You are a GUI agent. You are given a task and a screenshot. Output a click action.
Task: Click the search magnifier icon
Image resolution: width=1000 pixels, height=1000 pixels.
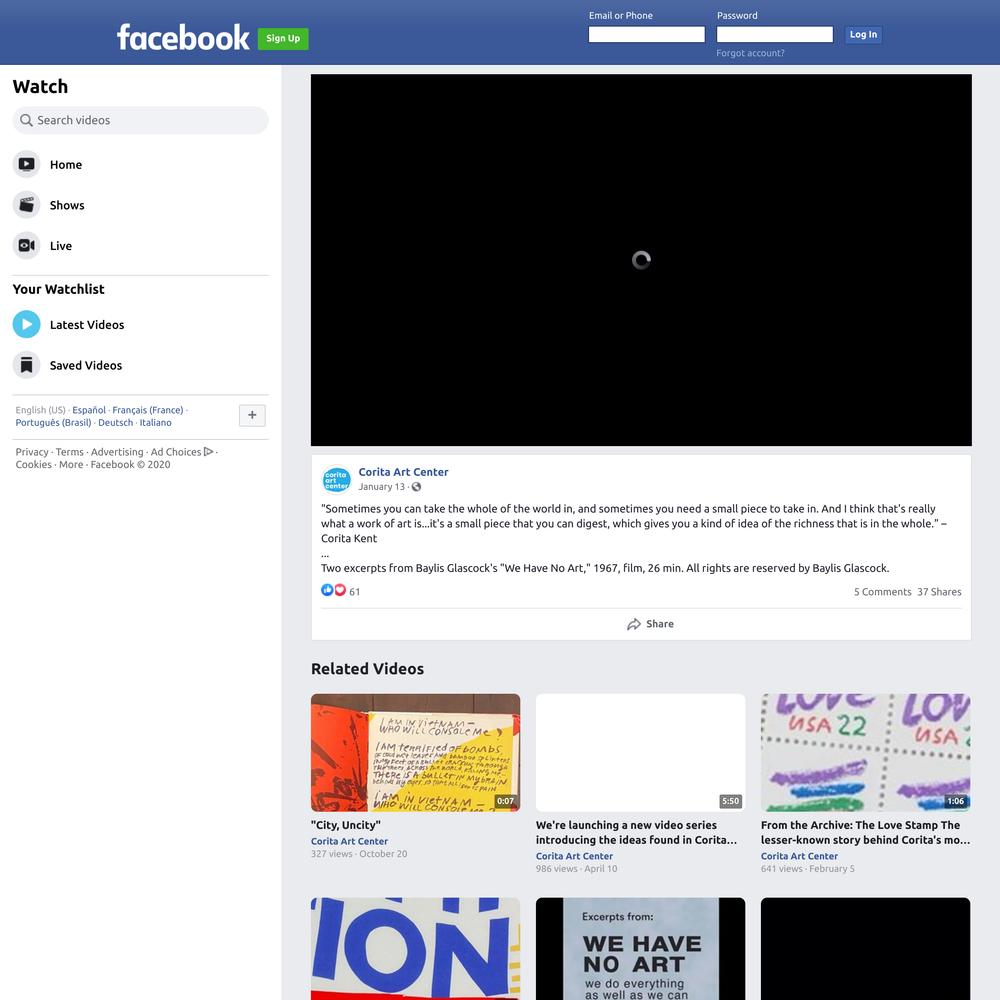point(26,120)
